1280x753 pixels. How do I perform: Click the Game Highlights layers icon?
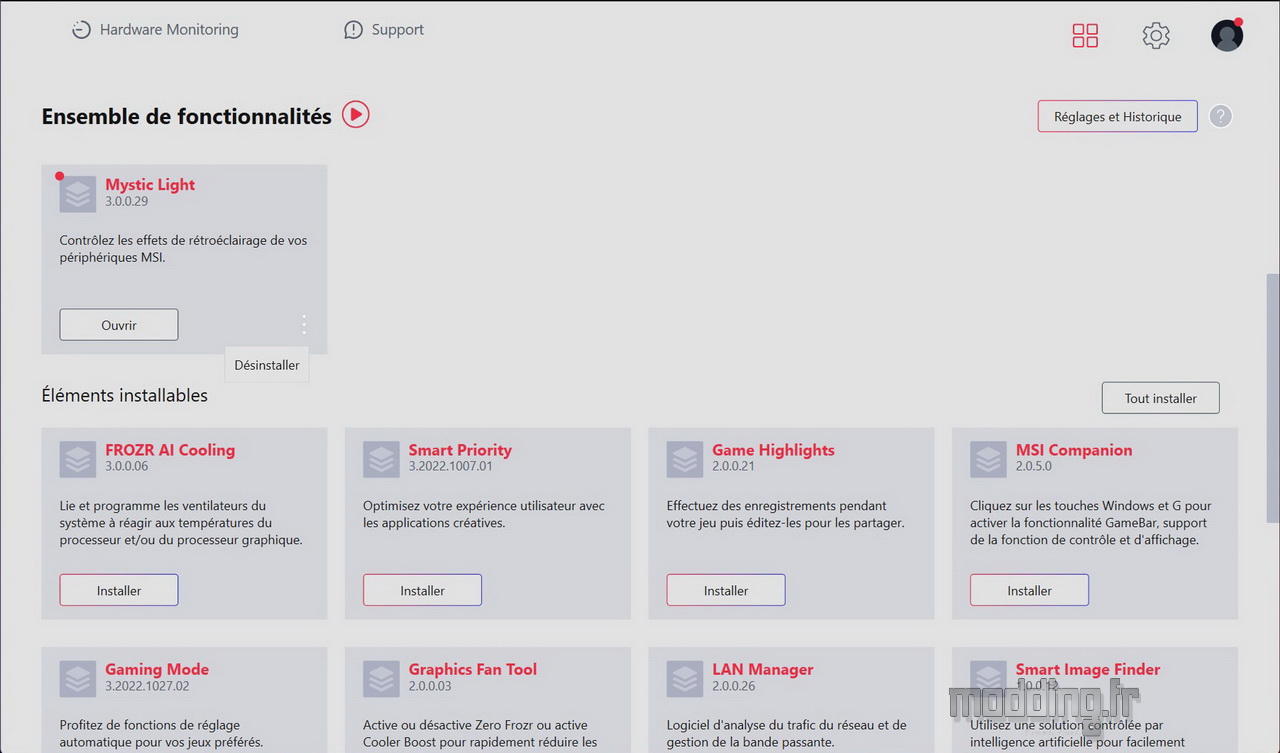[x=686, y=459]
